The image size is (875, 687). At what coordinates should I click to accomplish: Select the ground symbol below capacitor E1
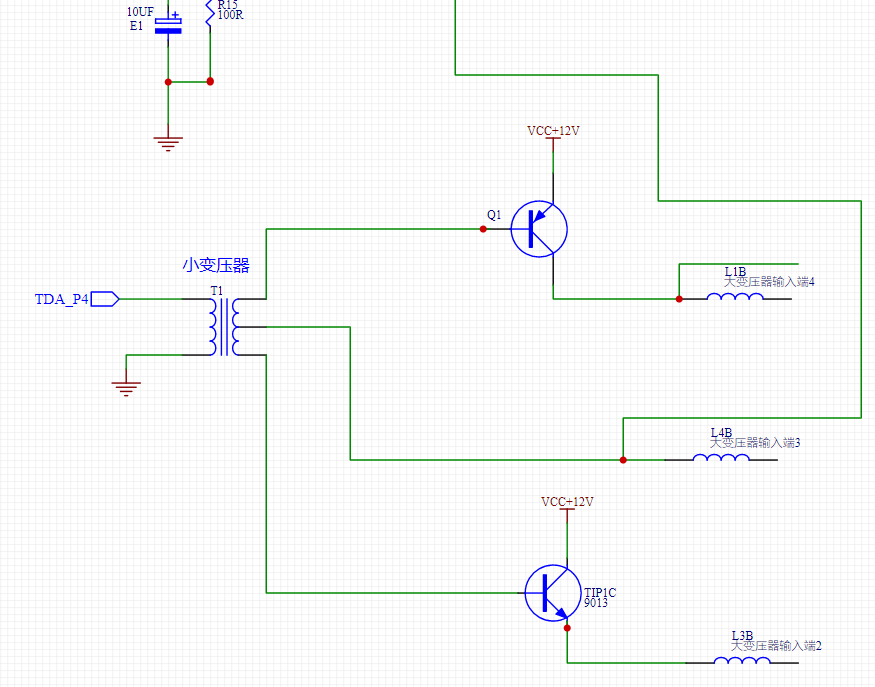click(x=168, y=142)
